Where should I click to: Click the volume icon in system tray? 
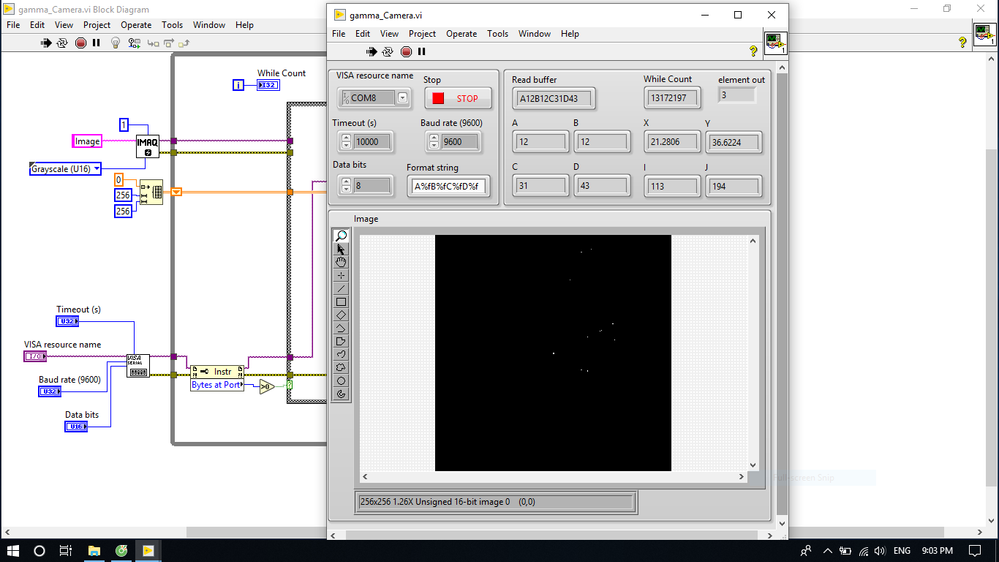tap(880, 551)
